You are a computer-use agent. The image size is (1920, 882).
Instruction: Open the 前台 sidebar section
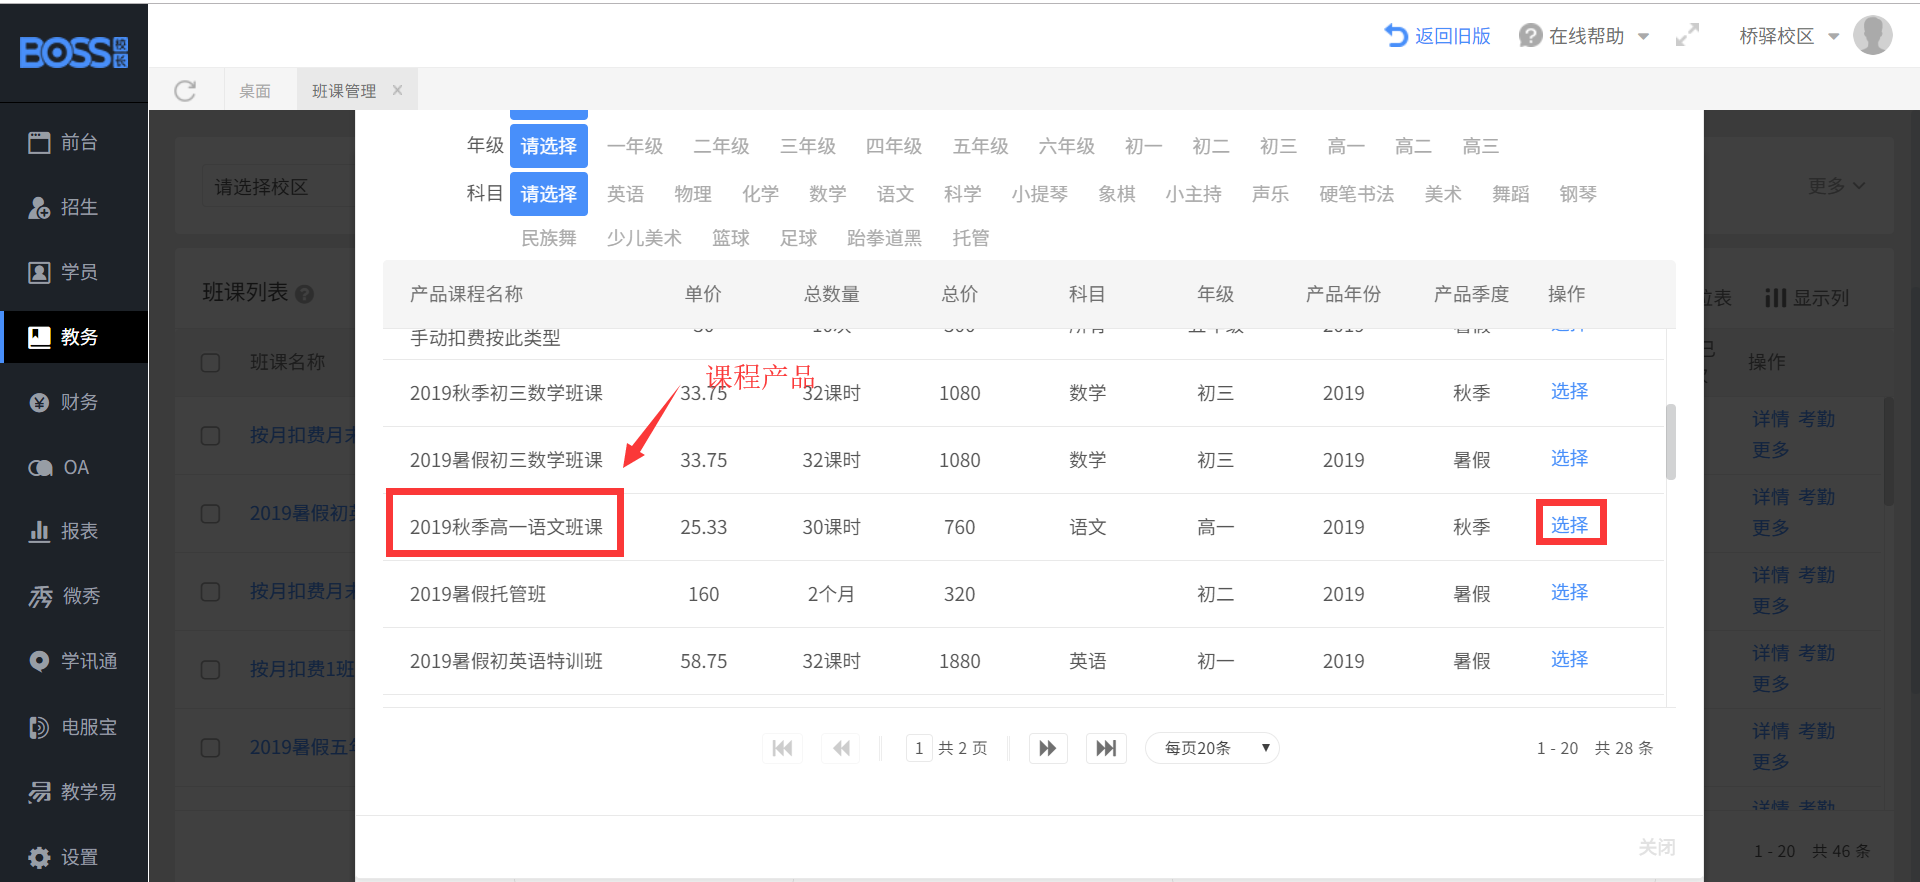(74, 142)
